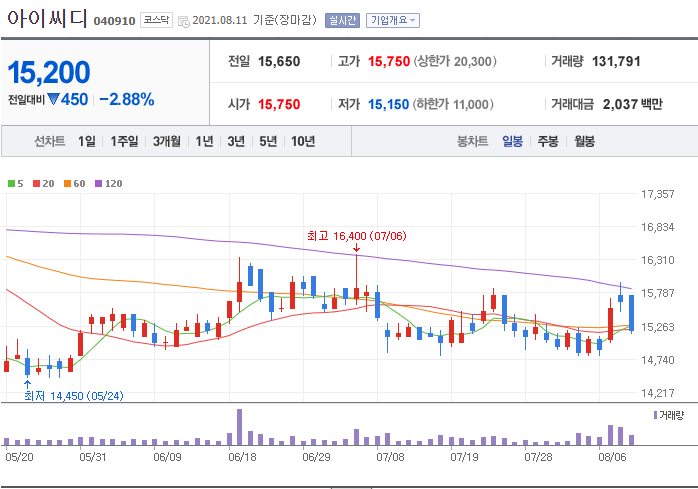Click the current price 15,200
Screen dimensions: 698x489
click(x=49, y=73)
